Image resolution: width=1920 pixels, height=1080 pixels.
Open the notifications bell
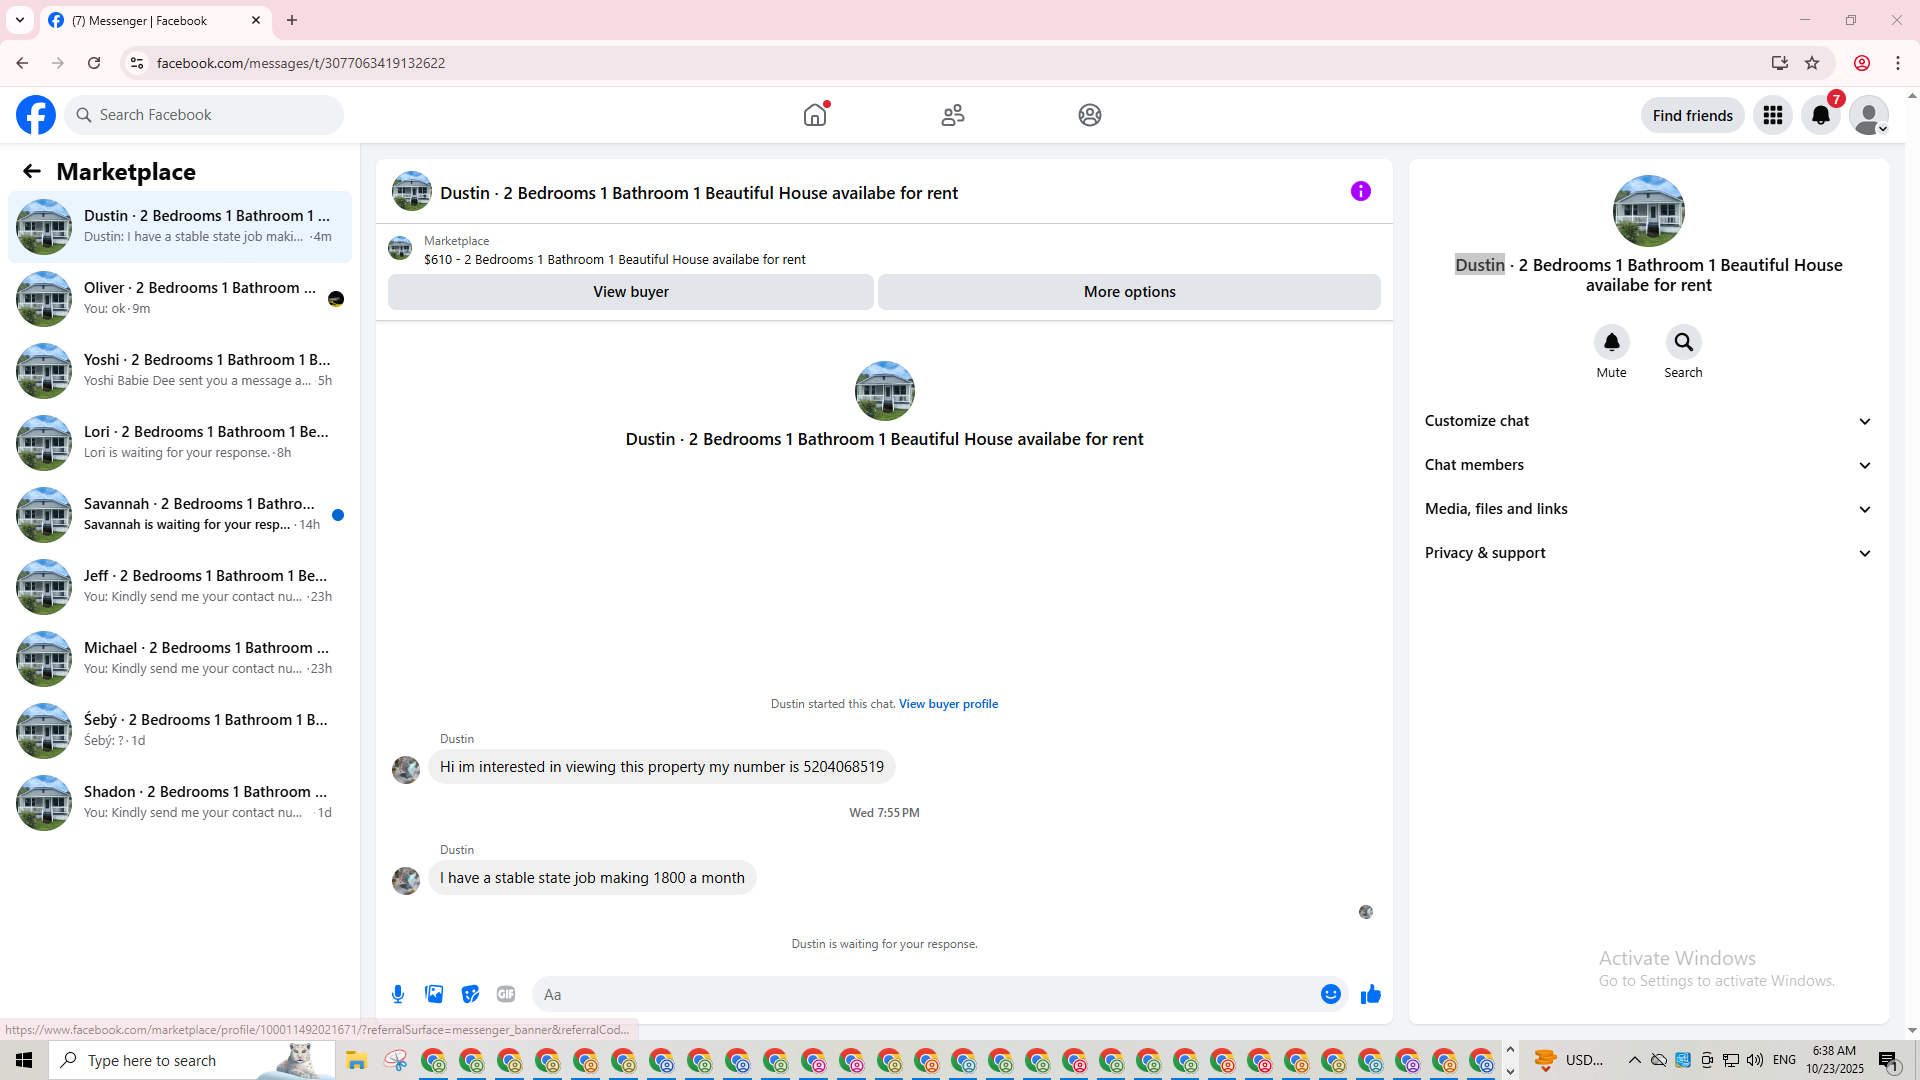pyautogui.click(x=1820, y=115)
